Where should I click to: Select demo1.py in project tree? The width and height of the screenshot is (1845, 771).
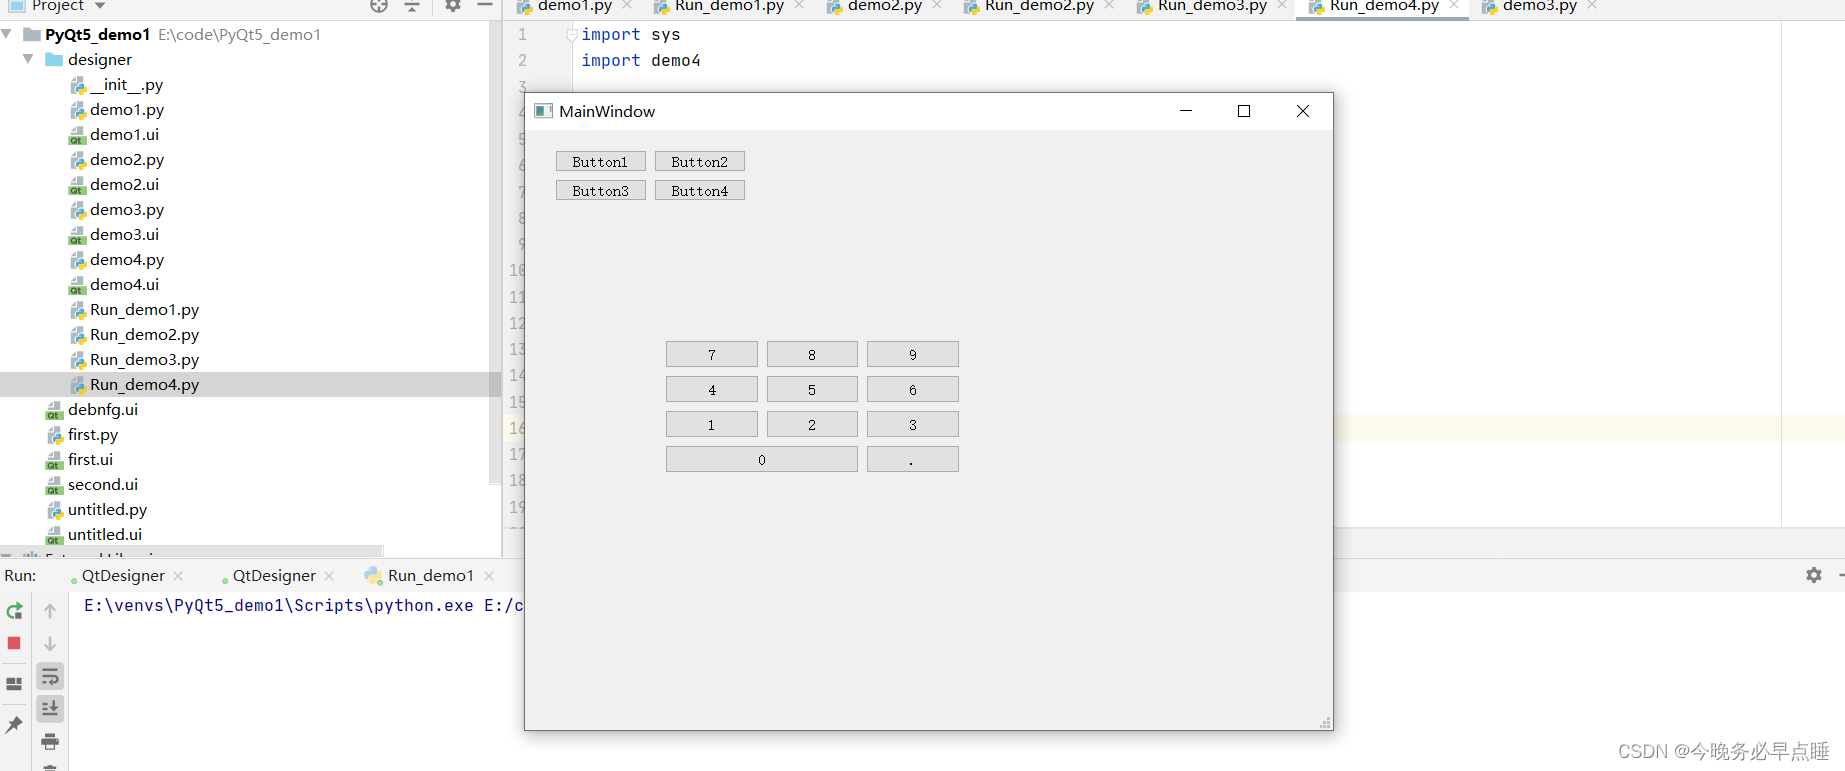[x=117, y=110]
